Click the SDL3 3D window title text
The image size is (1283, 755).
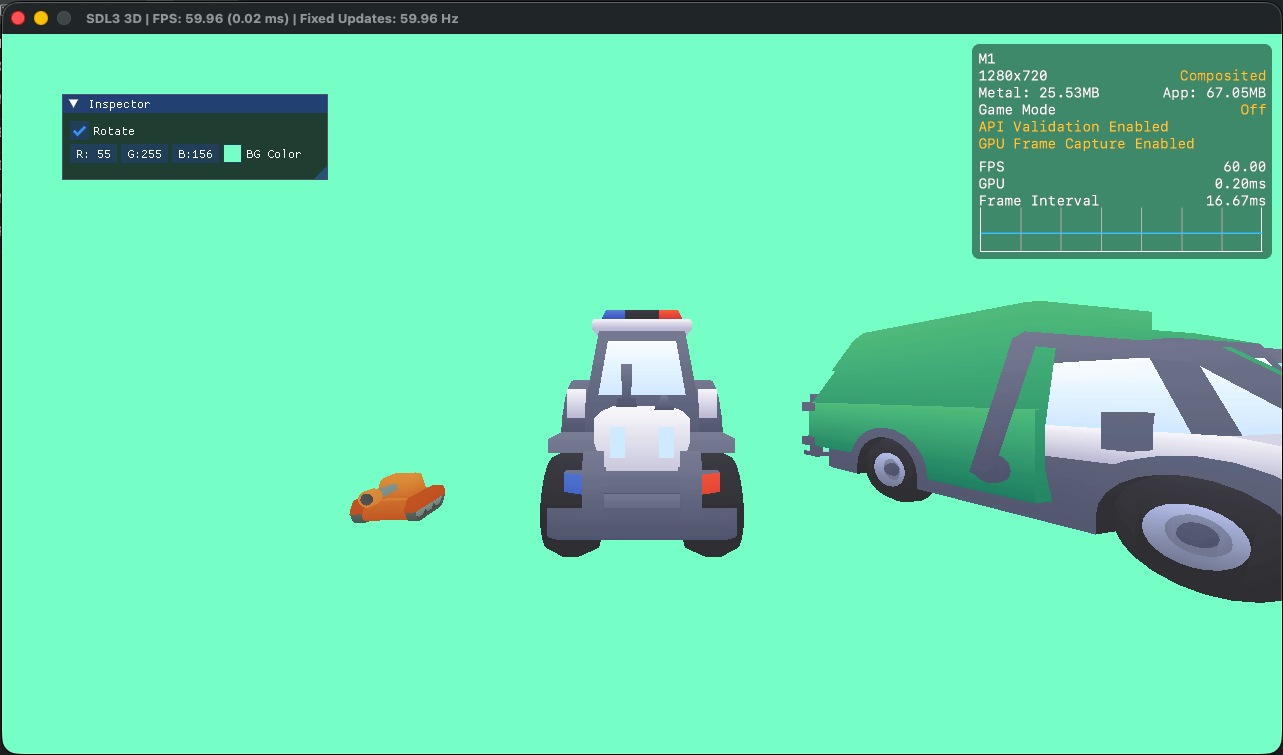pos(272,18)
